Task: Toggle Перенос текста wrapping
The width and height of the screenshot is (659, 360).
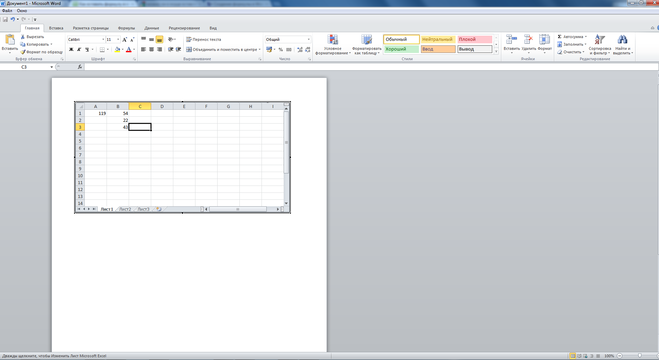Action: (x=203, y=39)
